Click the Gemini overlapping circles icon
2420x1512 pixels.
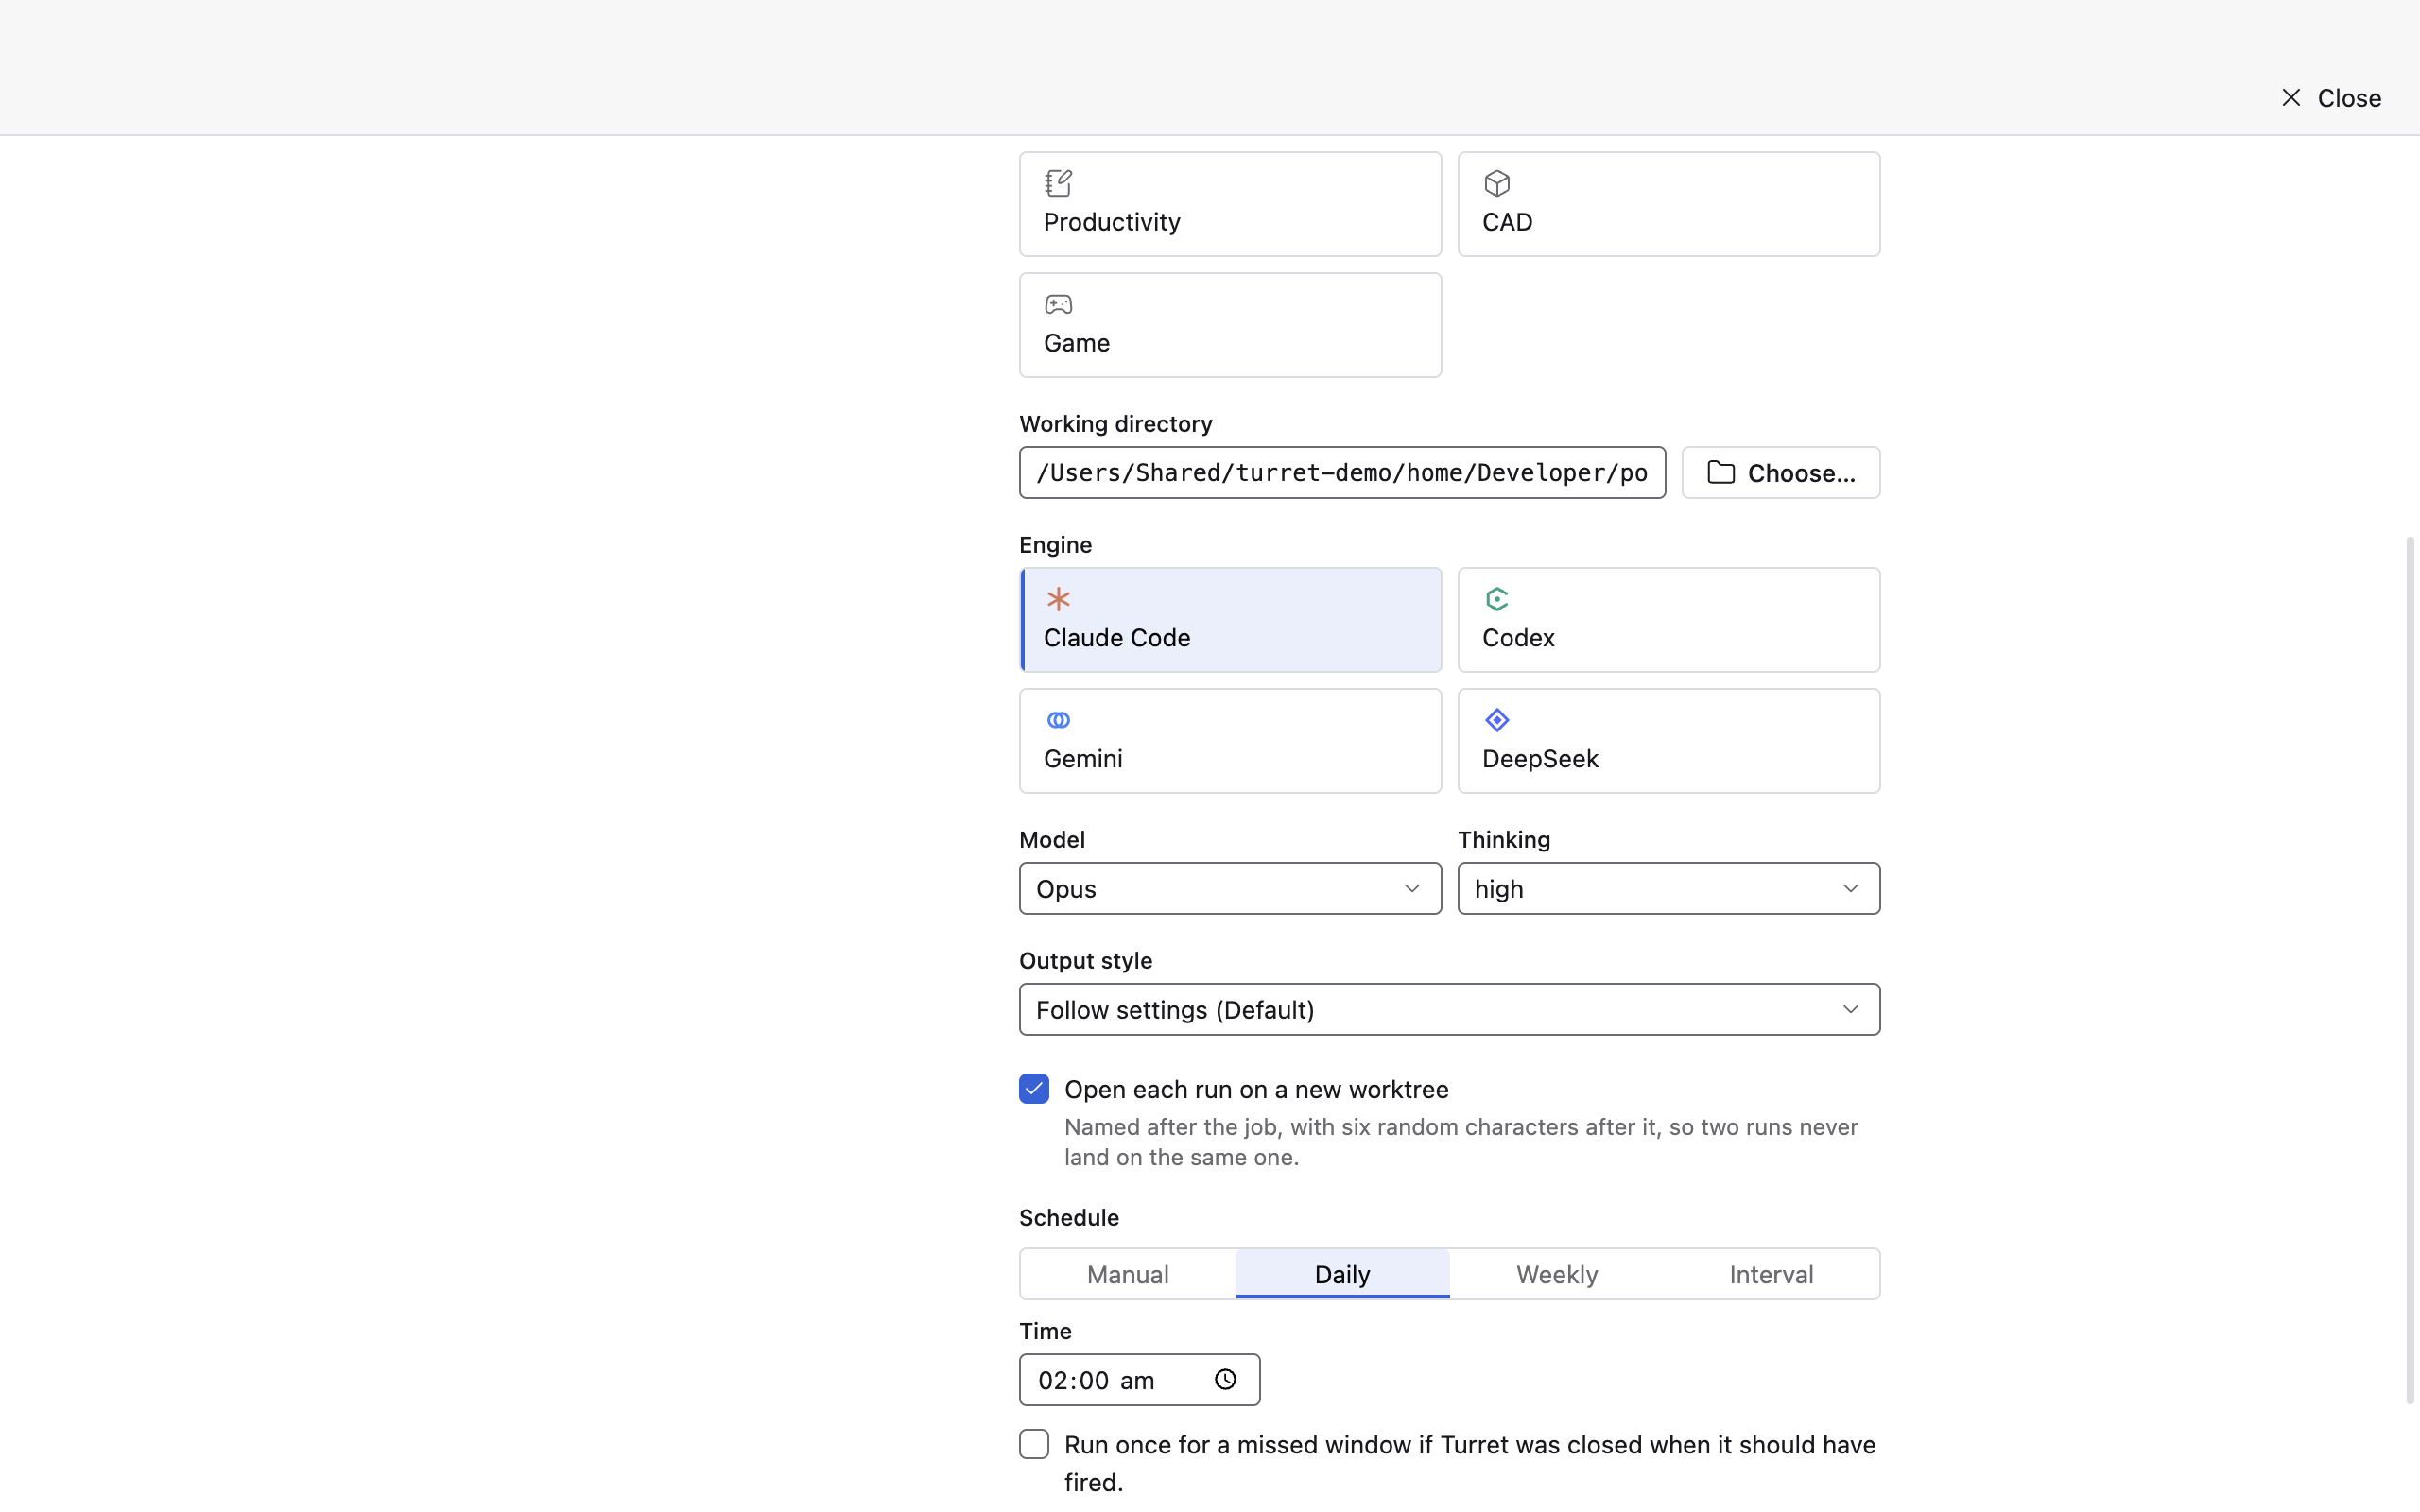tap(1058, 720)
